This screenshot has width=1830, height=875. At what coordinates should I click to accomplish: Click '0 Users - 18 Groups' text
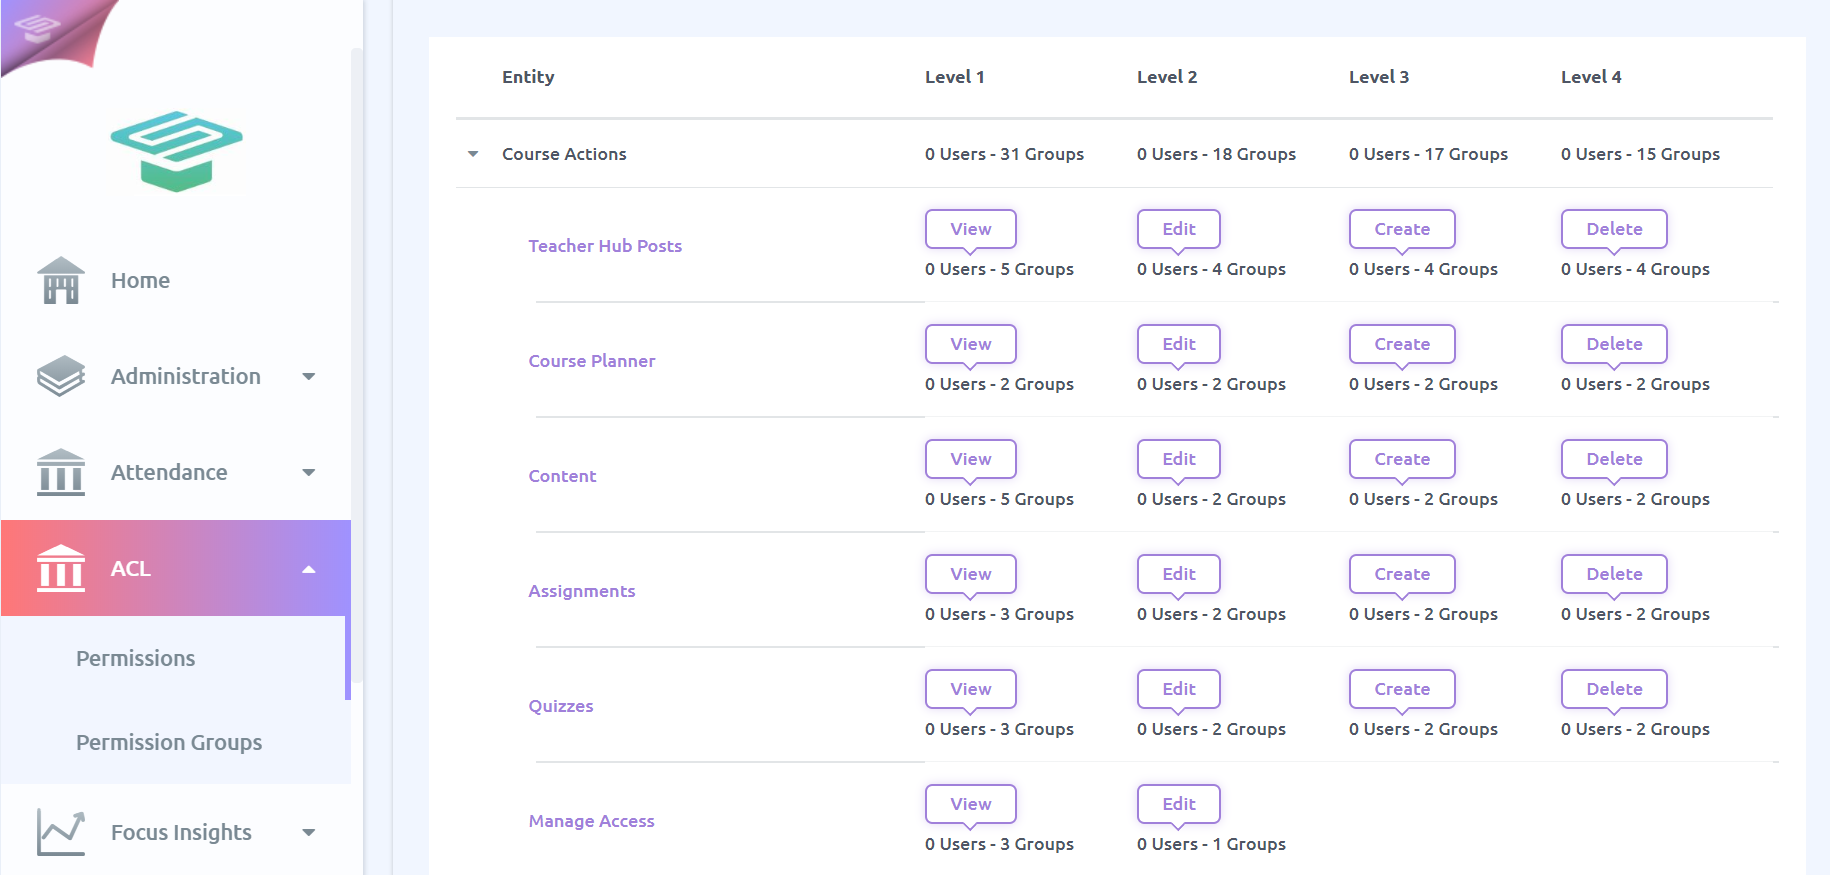click(1216, 154)
